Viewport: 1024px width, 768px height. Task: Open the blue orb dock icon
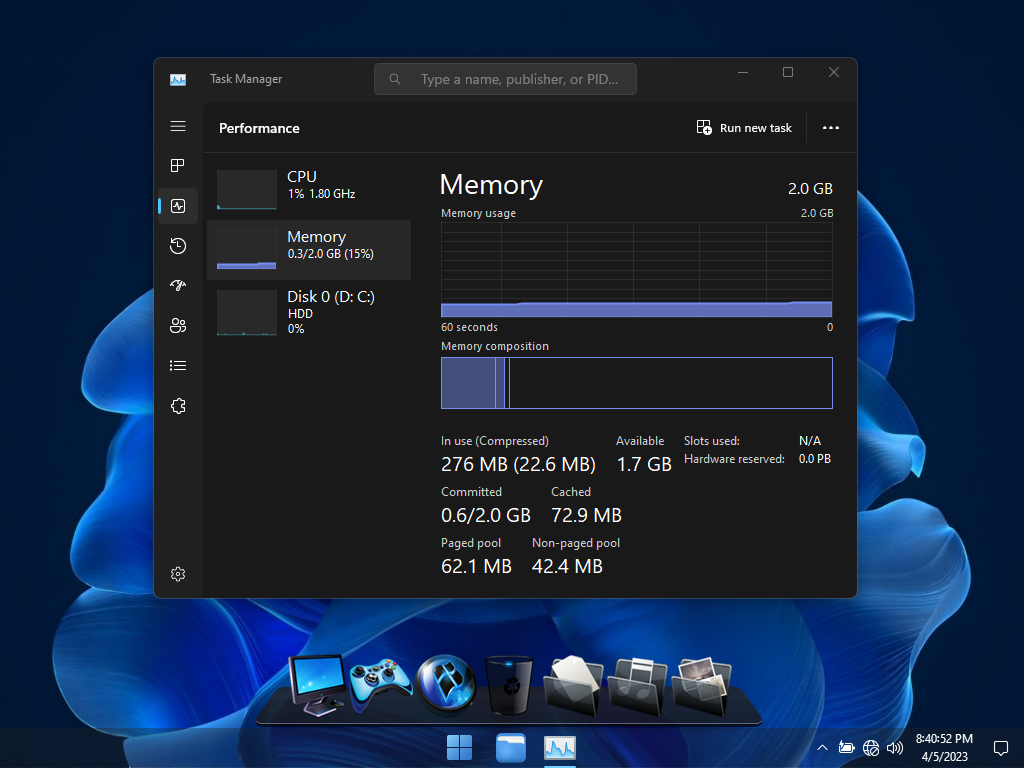(x=446, y=683)
